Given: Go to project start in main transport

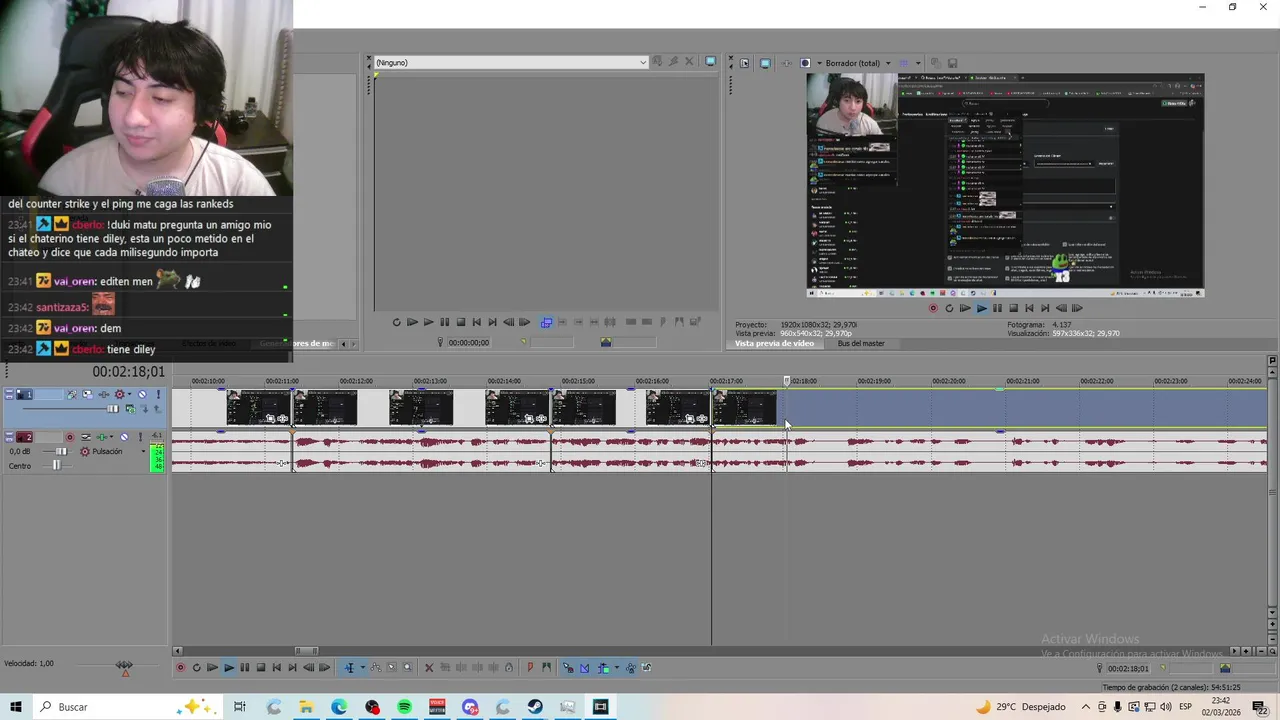Looking at the screenshot, I should pyautogui.click(x=277, y=667).
